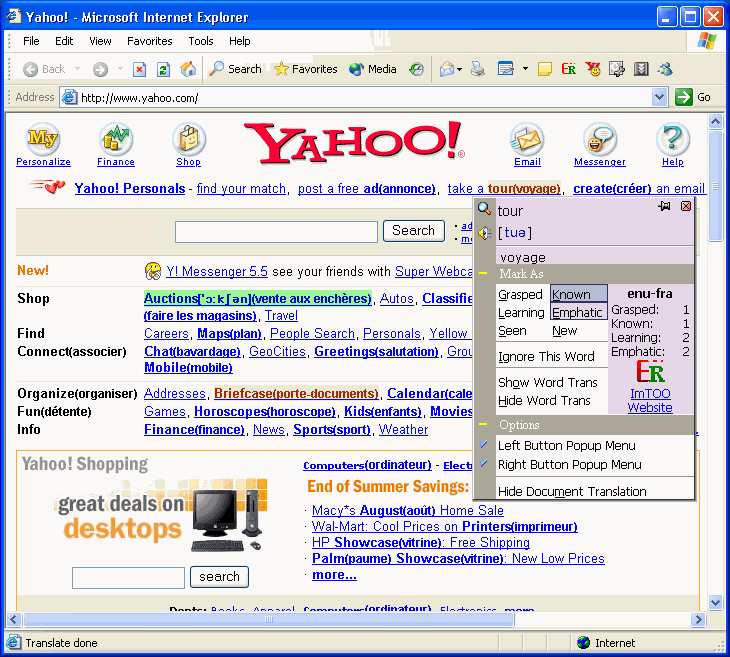The height and width of the screenshot is (657, 730).
Task: Close the tour translation popup
Action: [x=686, y=206]
